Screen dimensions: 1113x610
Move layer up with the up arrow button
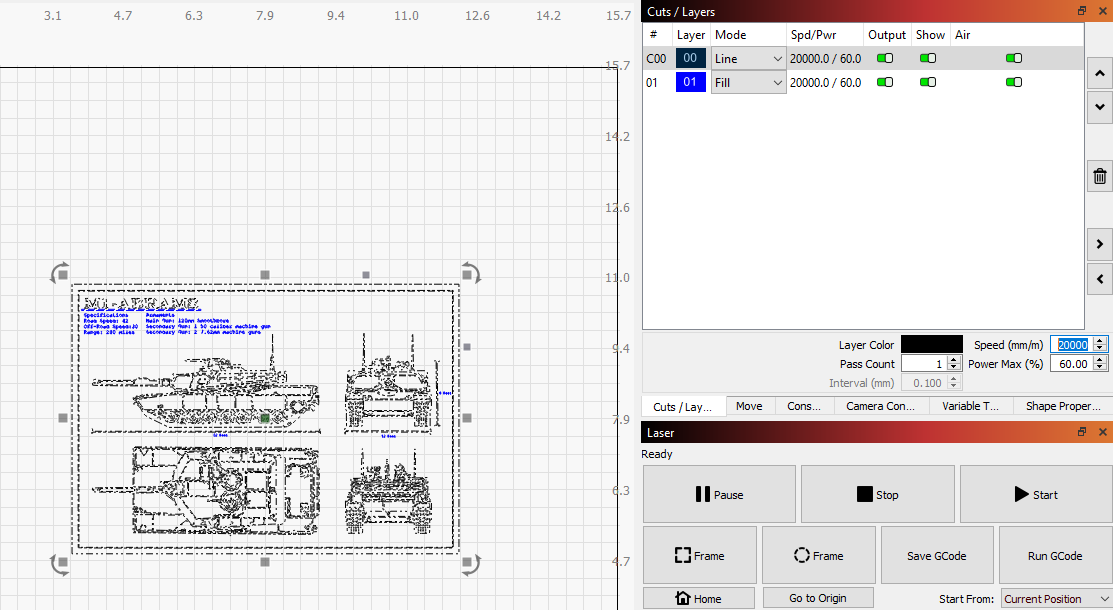1099,73
